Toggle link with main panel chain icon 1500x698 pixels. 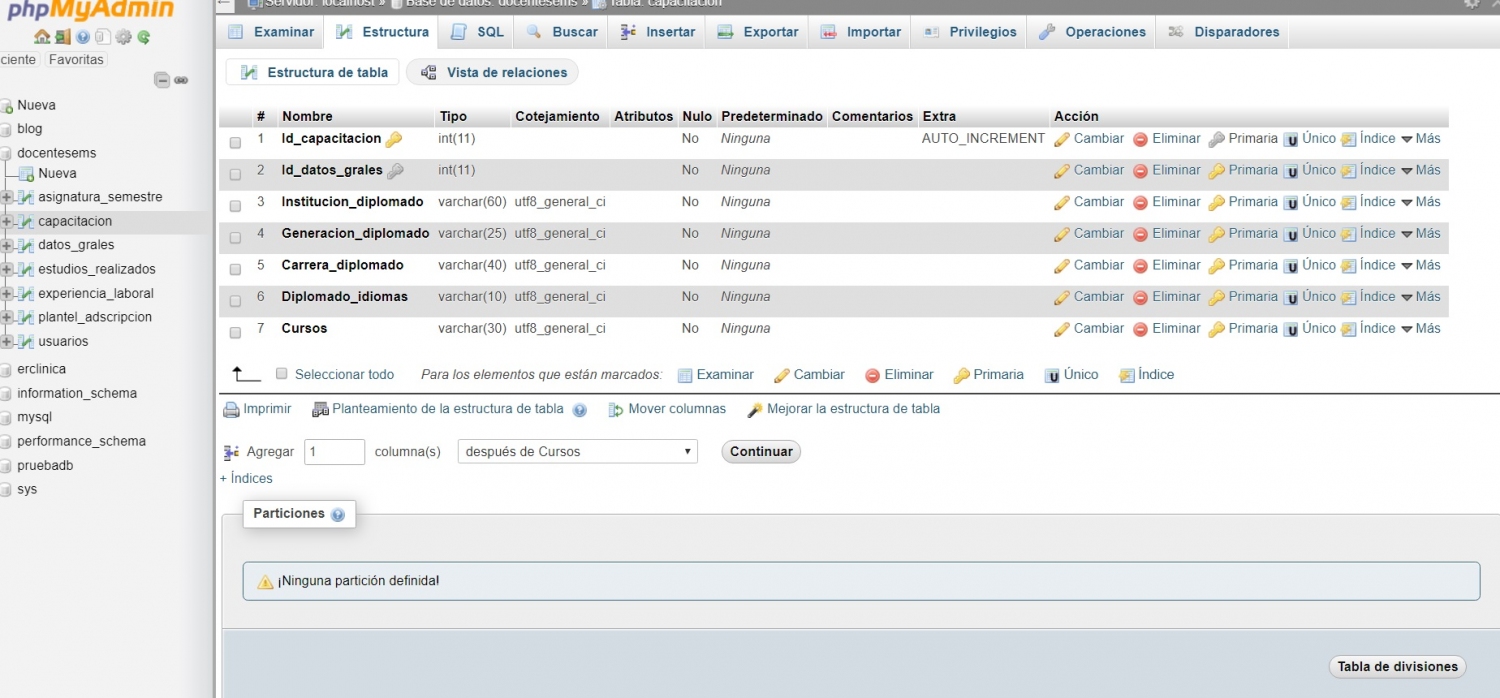(x=181, y=80)
